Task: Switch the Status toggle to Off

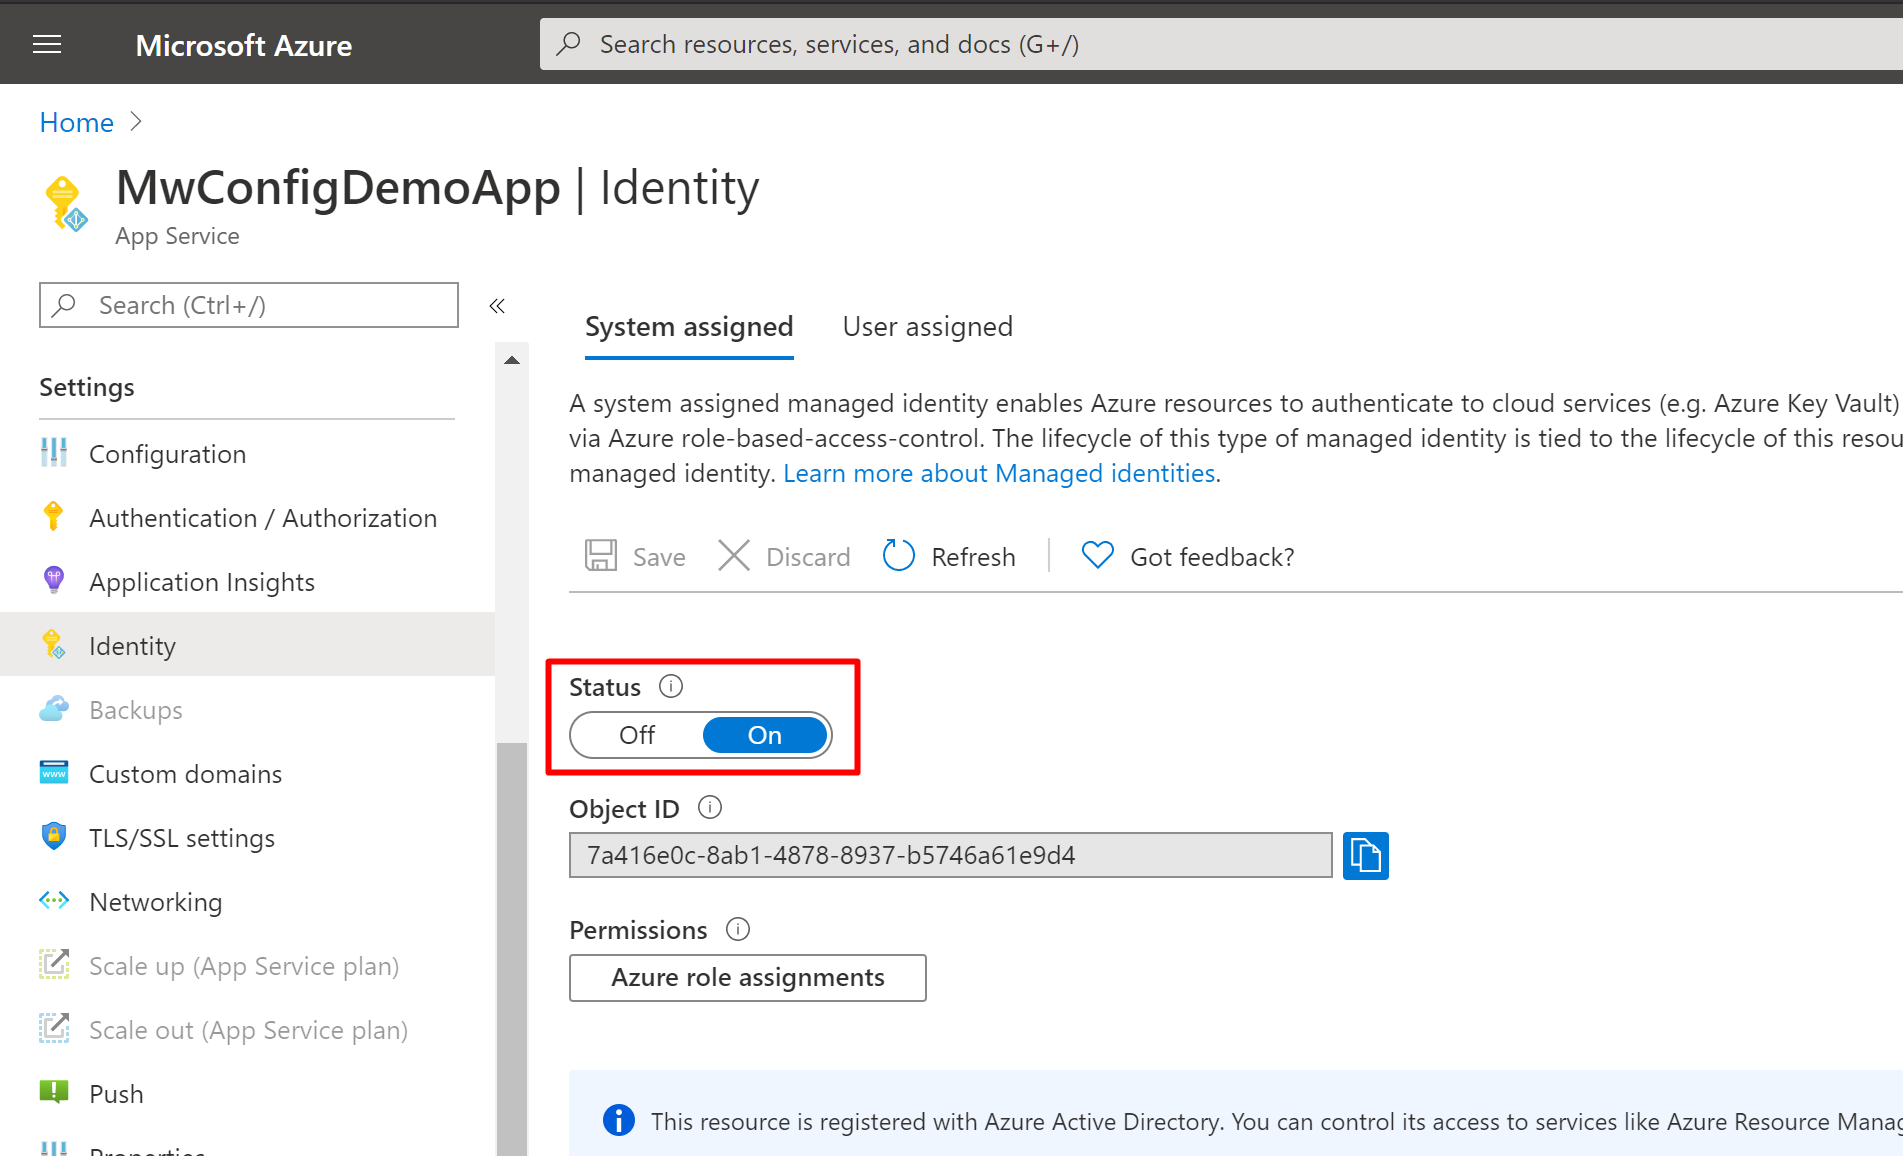Action: coord(636,735)
